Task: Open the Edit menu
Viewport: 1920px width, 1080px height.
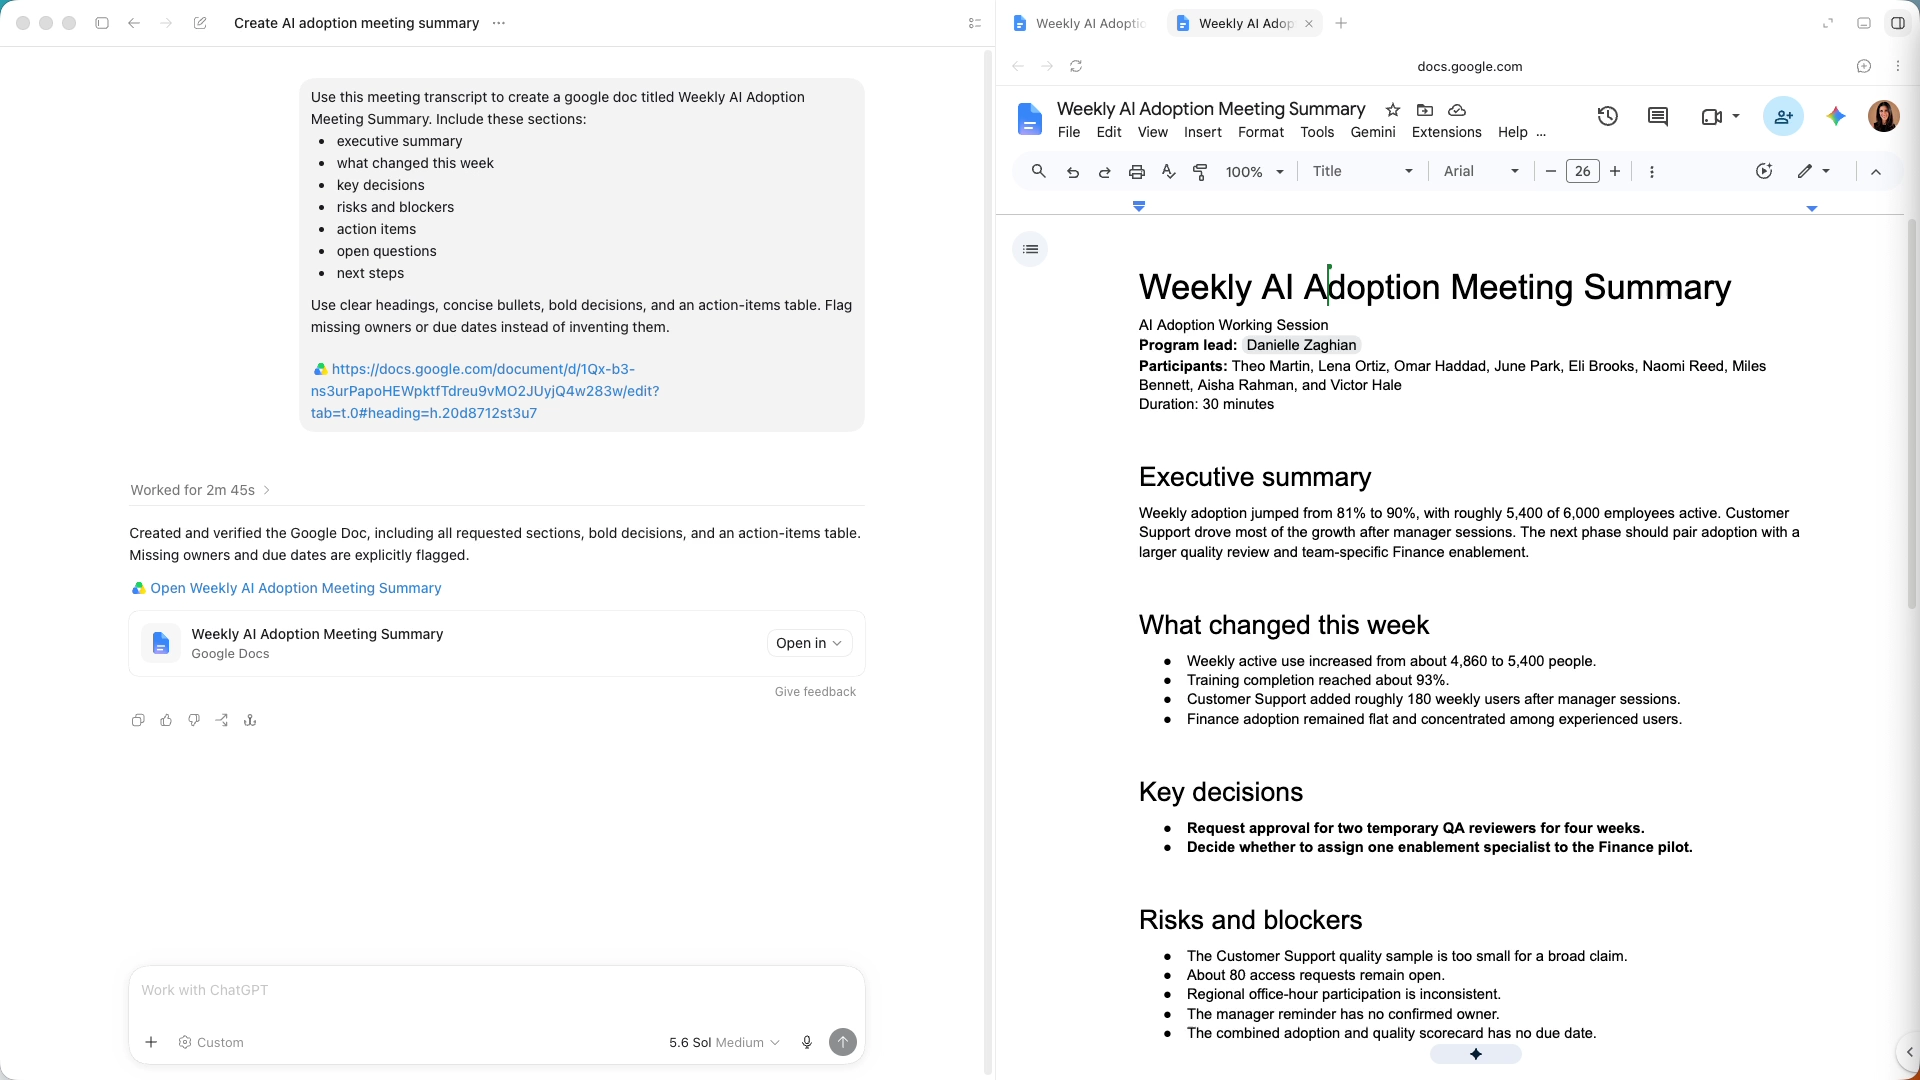Action: coord(1109,132)
